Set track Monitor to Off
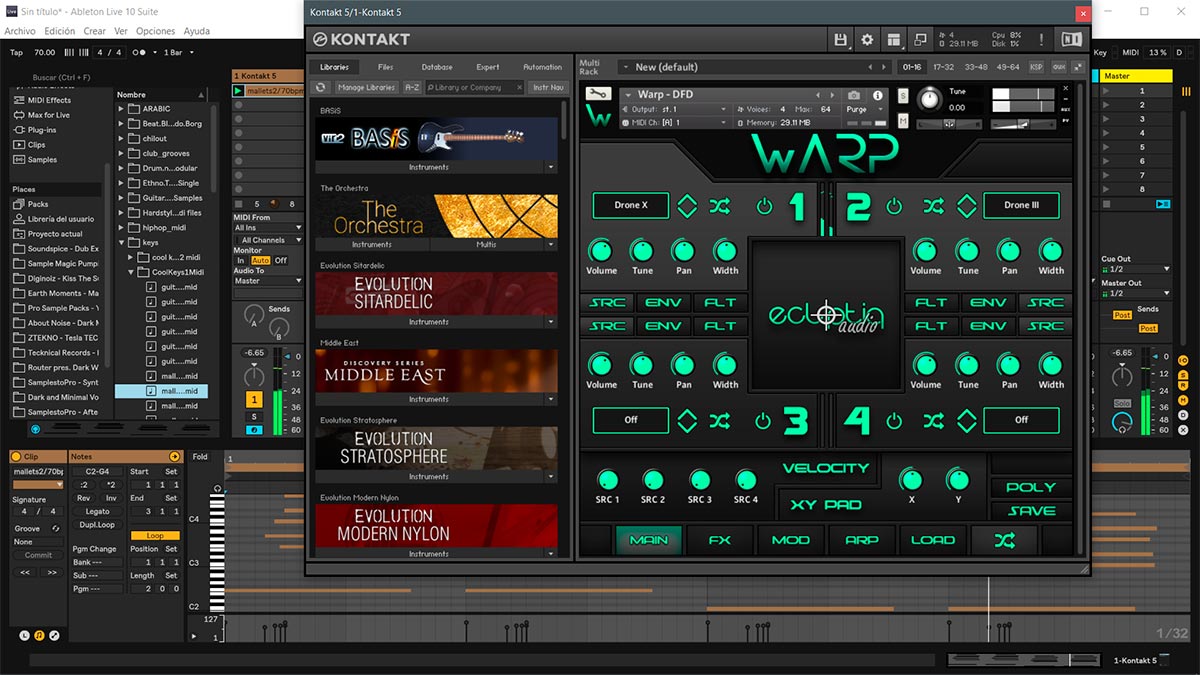The image size is (1200, 675). click(281, 260)
